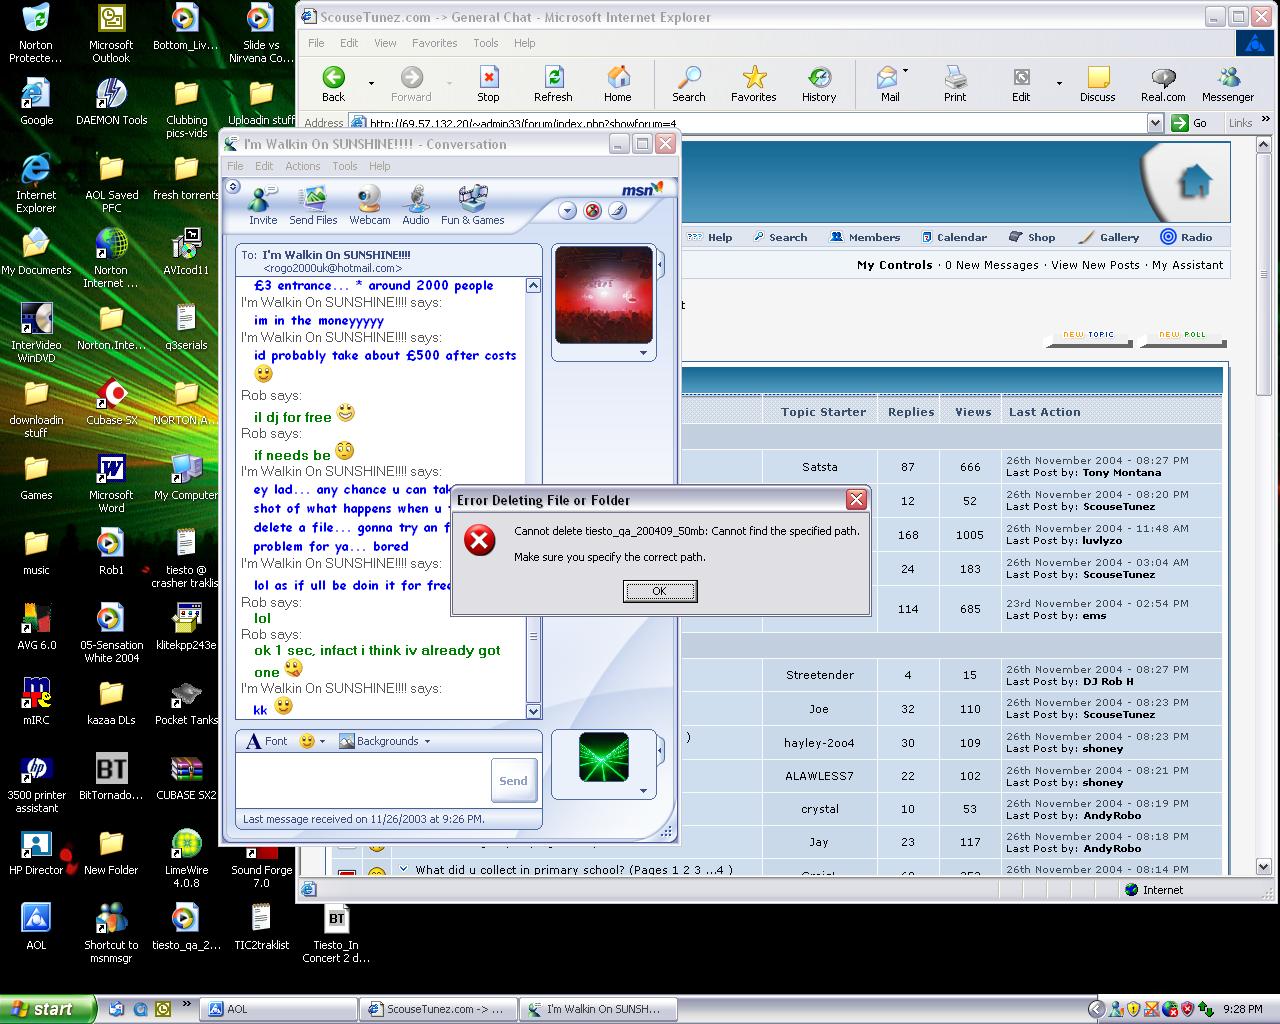Click the Stop button in Internet Explorer
Viewport: 1280px width, 1024px height.
coord(488,84)
